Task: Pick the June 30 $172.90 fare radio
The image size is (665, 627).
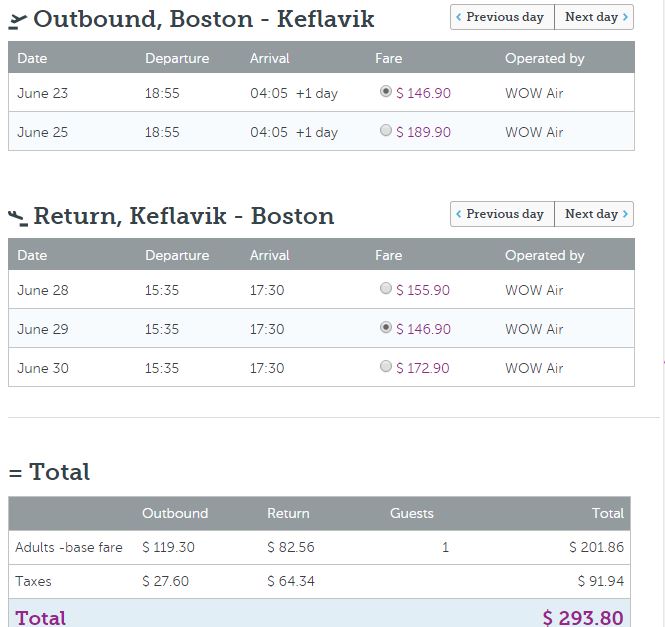Action: pos(386,367)
